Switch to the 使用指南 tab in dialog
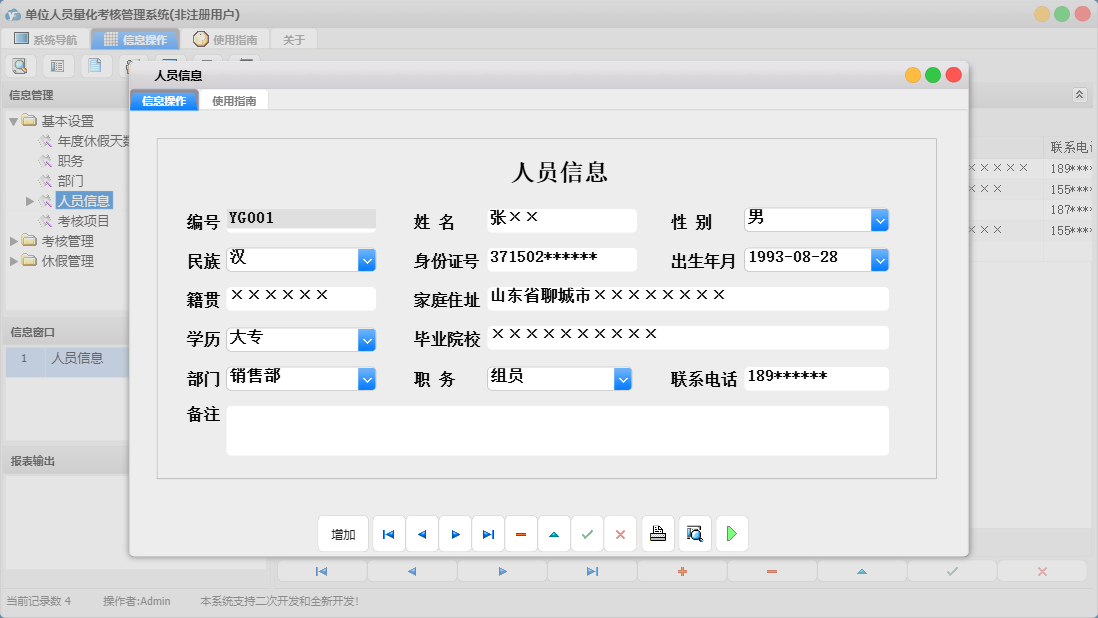 235,100
